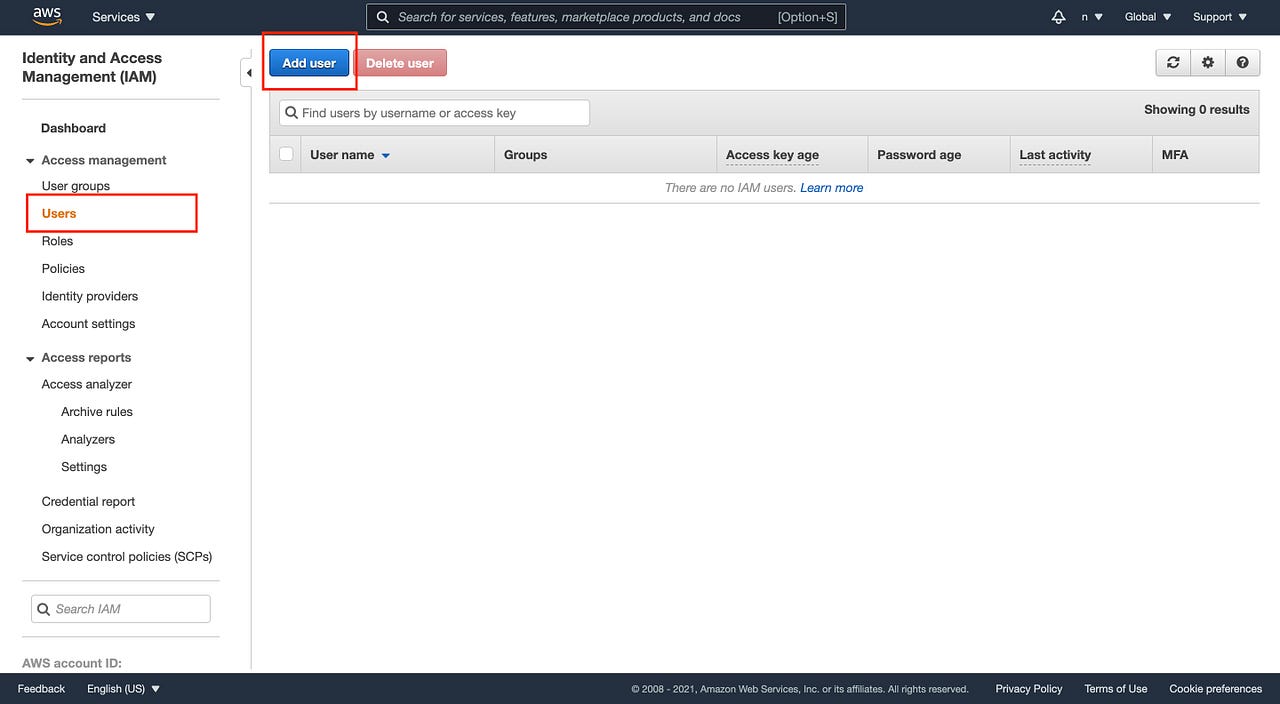The width and height of the screenshot is (1280, 704).
Task: Collapse the Access reports section
Action: tap(30, 358)
